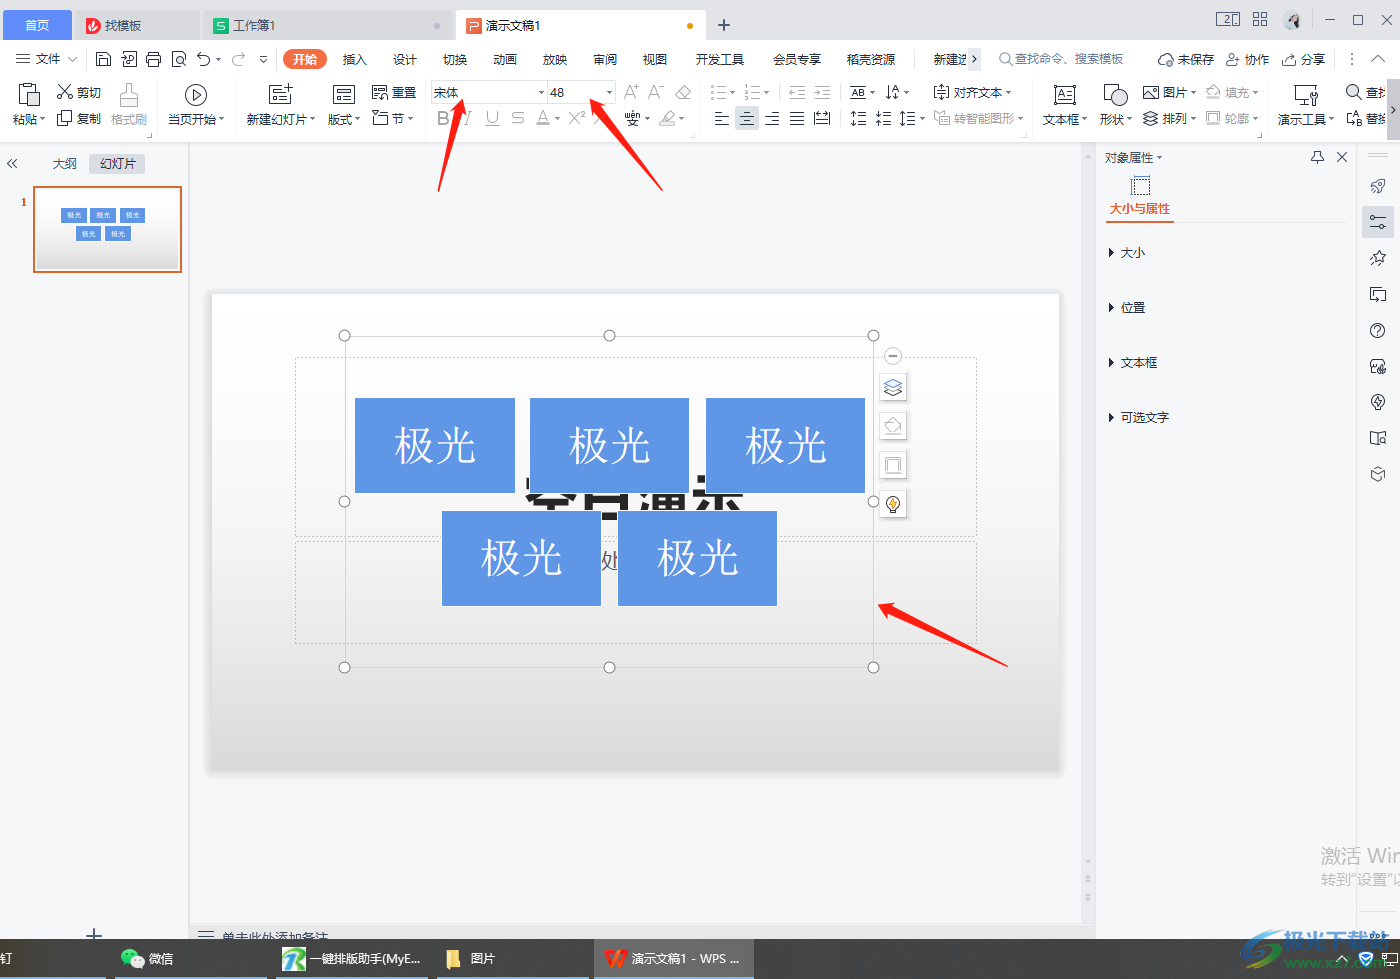Toggle center alignment
The width and height of the screenshot is (1400, 979).
pyautogui.click(x=747, y=118)
